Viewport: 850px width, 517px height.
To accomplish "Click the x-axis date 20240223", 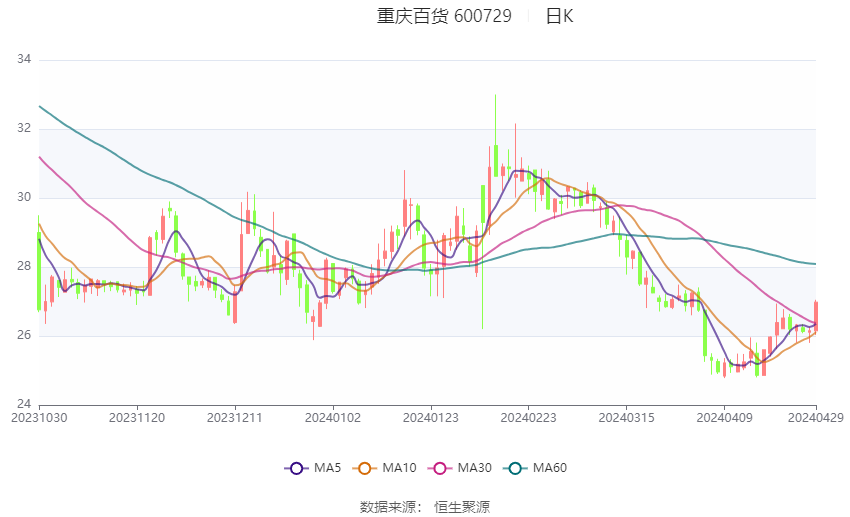I will [x=529, y=418].
